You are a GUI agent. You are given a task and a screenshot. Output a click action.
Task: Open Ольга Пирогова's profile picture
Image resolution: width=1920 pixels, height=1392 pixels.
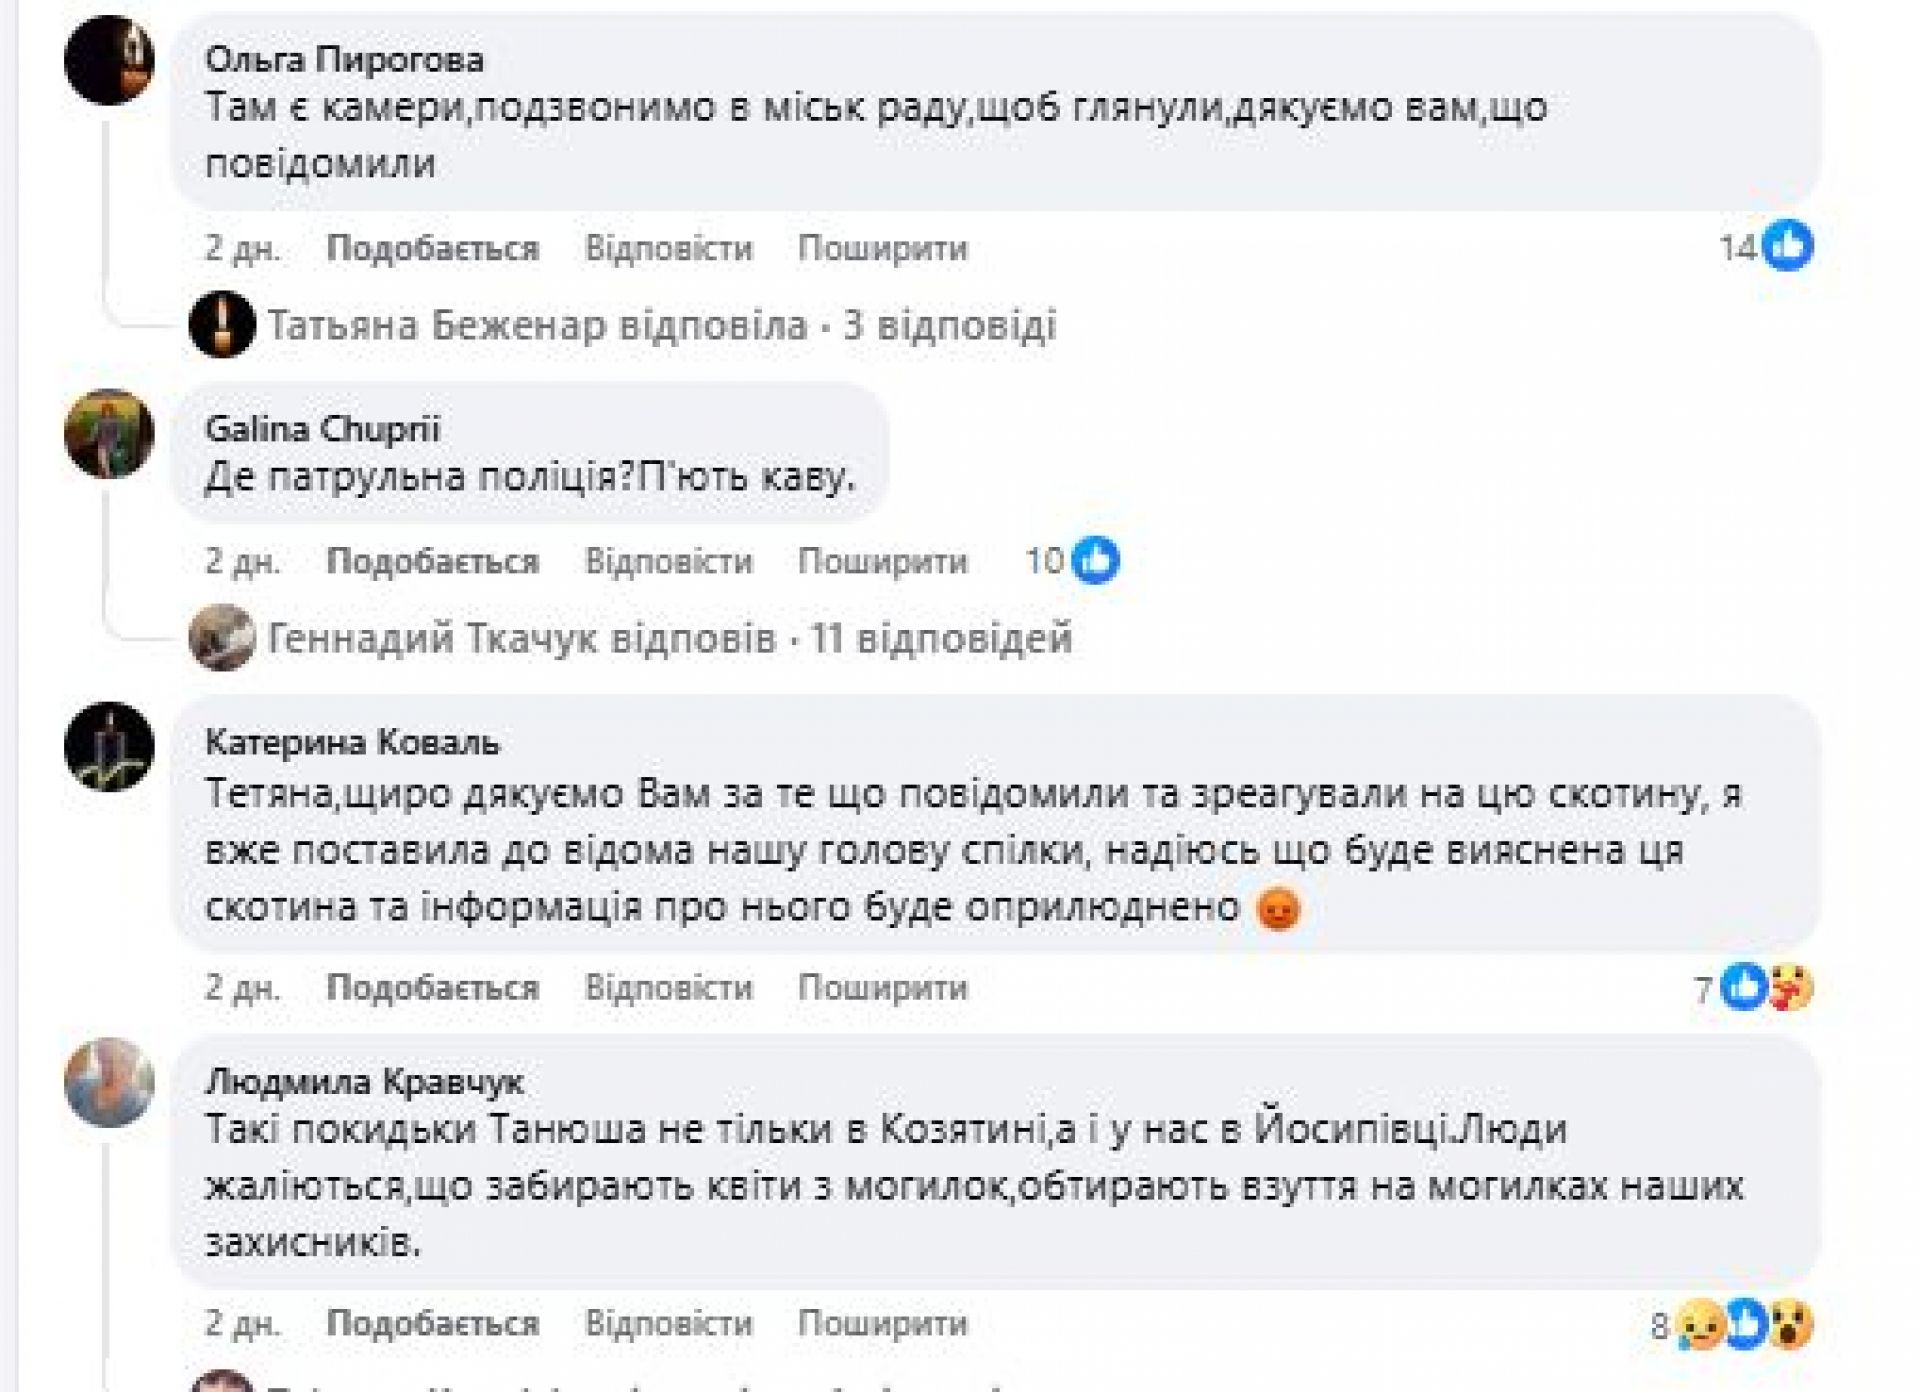[109, 60]
